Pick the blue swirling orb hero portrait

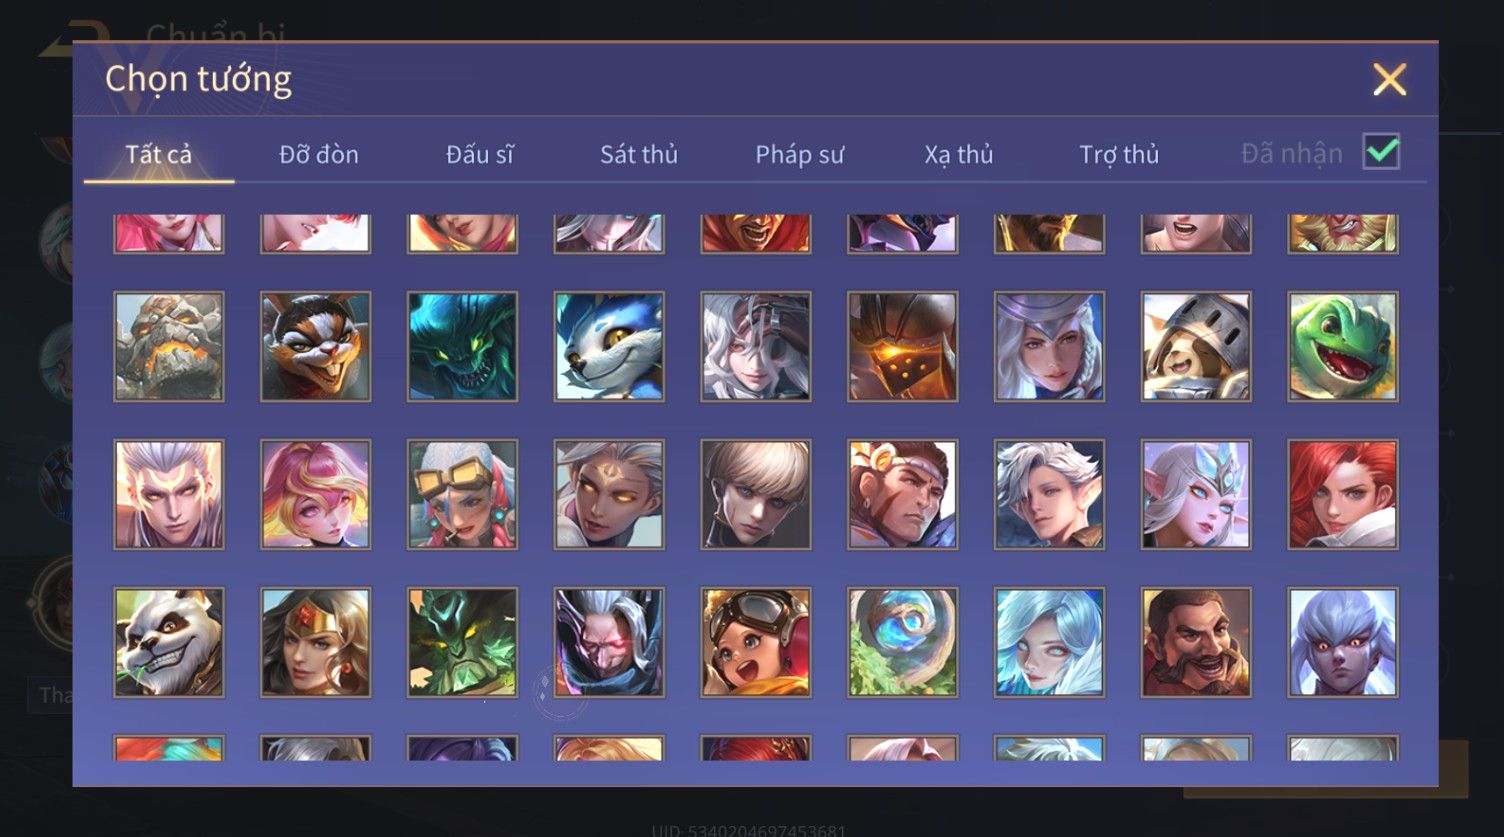[x=903, y=642]
